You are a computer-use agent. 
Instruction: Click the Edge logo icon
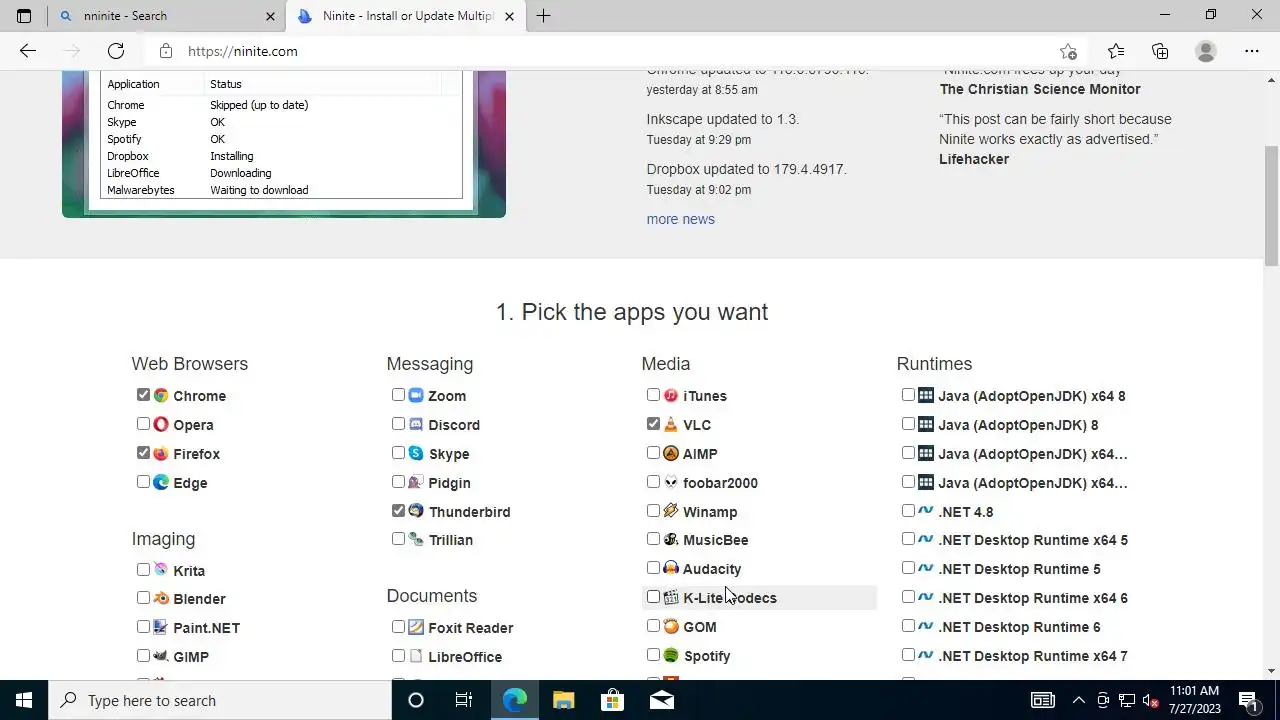point(161,483)
